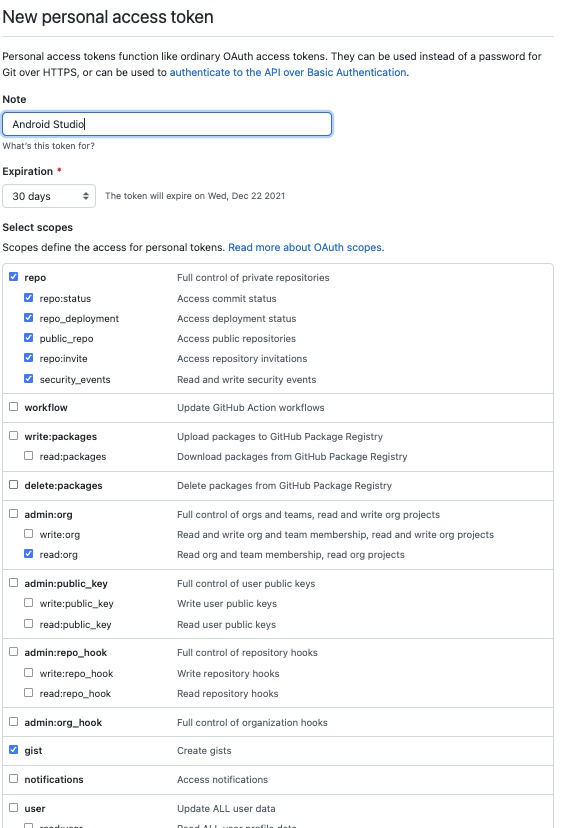Enable the notifications scope checkbox
This screenshot has width=587, height=828.
(14, 779)
